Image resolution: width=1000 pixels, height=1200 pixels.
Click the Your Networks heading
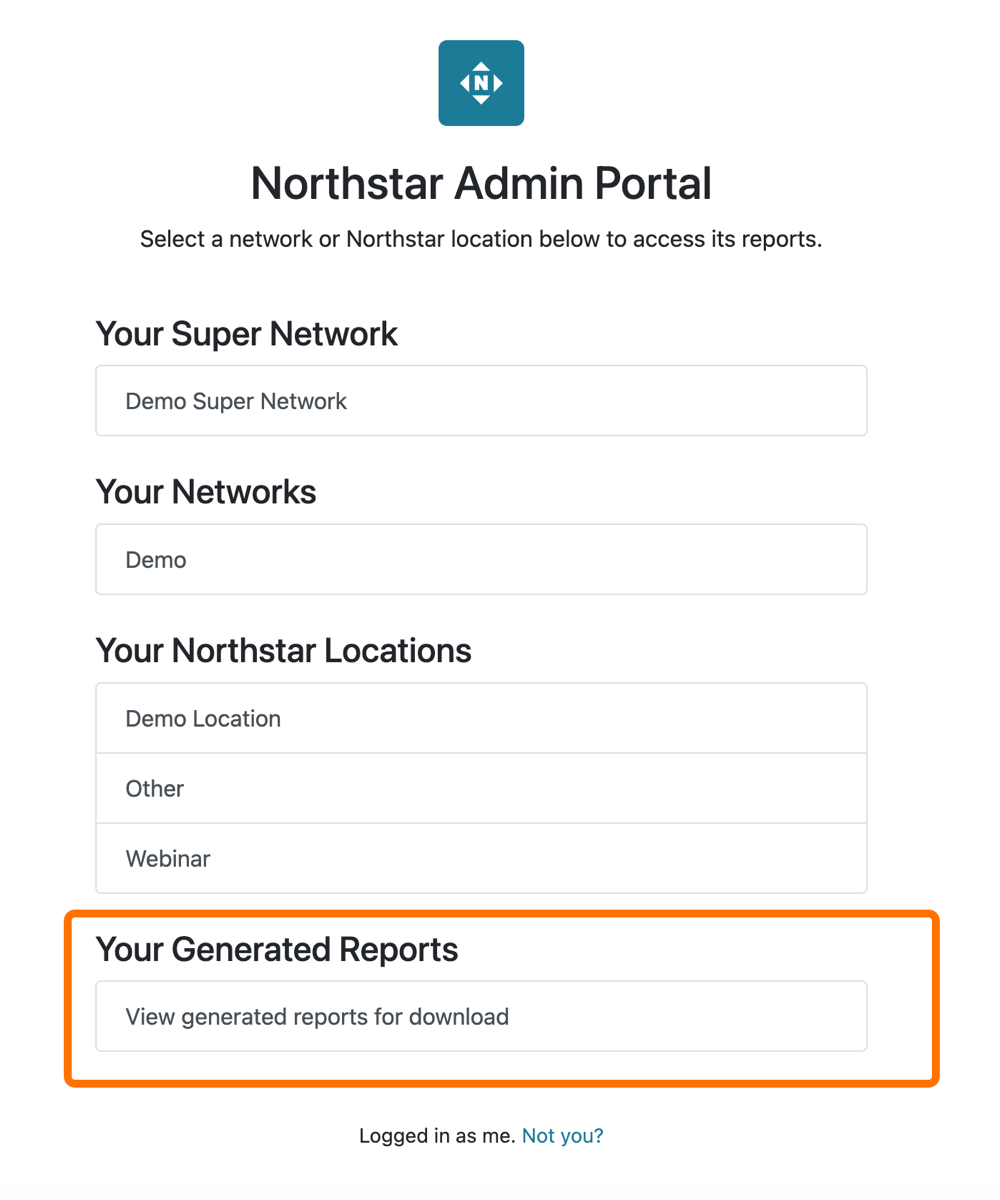point(205,491)
